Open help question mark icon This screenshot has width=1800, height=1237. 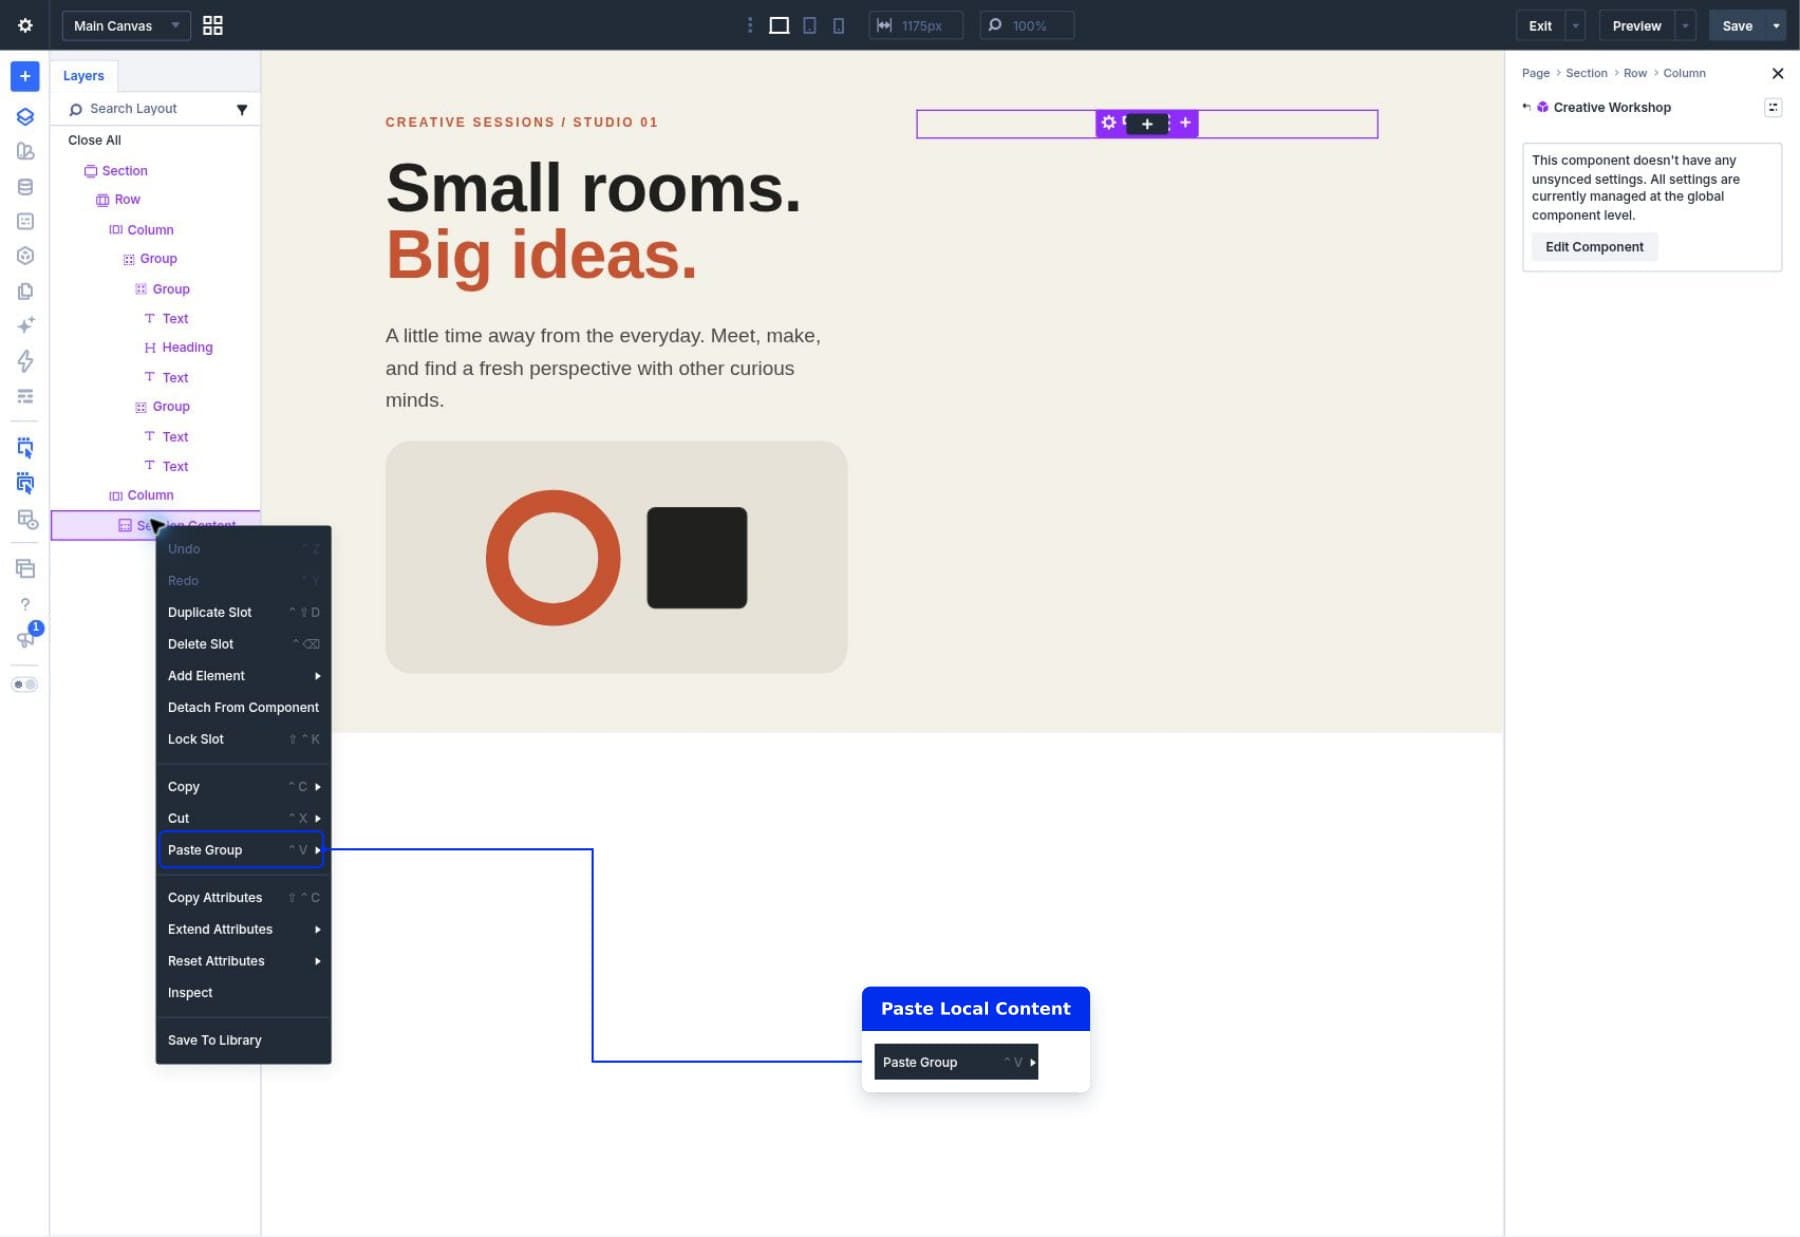(25, 604)
